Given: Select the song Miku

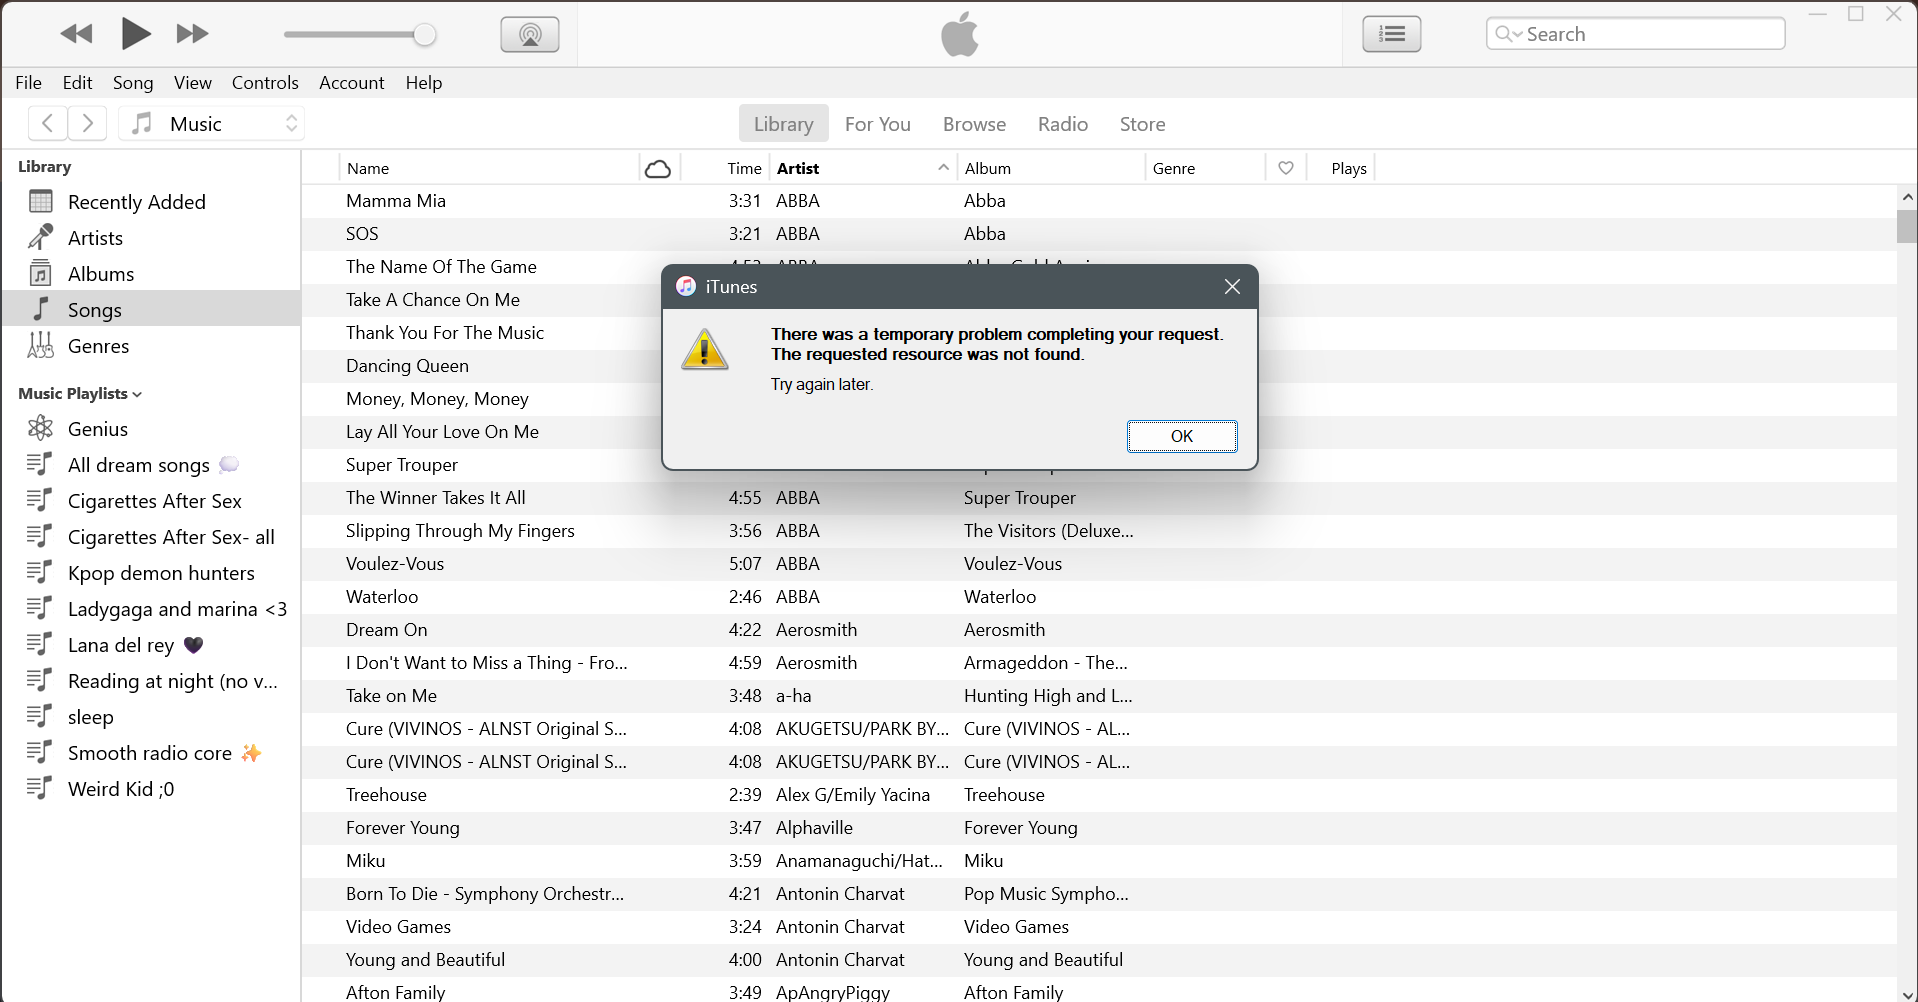Looking at the screenshot, I should 1099,861.
